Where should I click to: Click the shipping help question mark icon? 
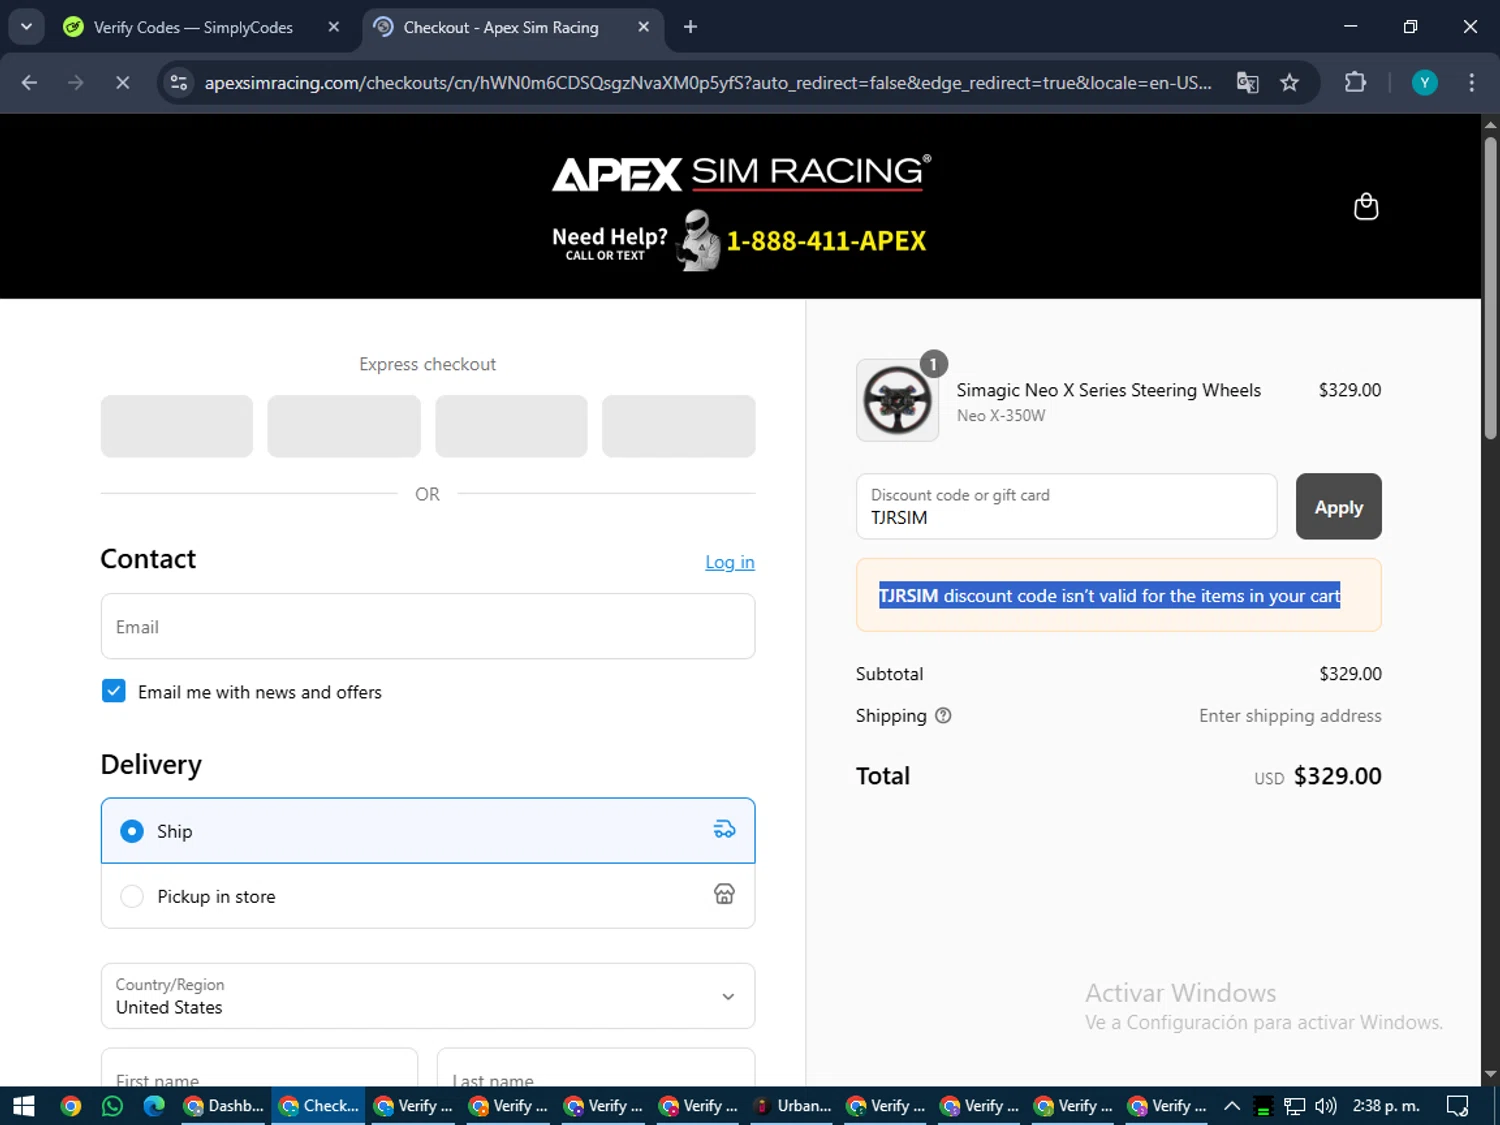pos(943,716)
